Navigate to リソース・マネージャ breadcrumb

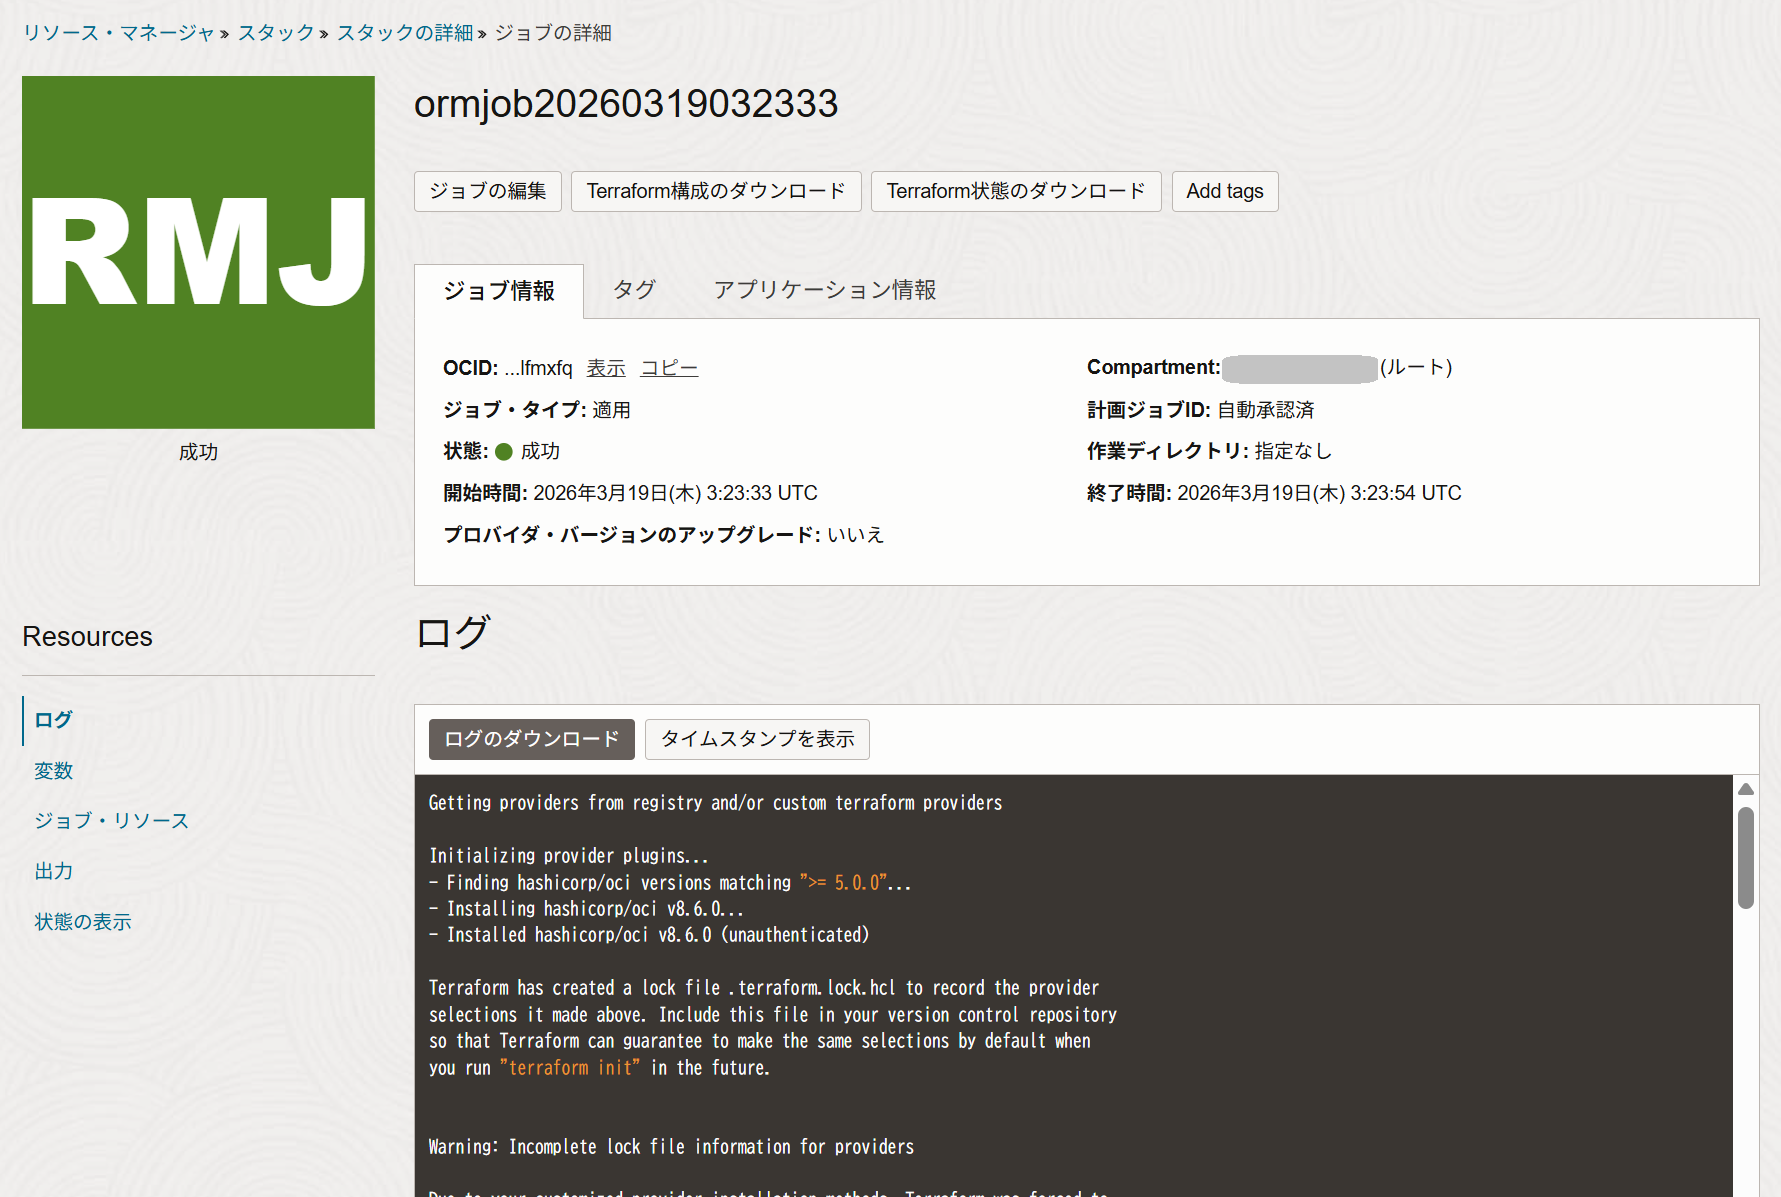tap(117, 32)
